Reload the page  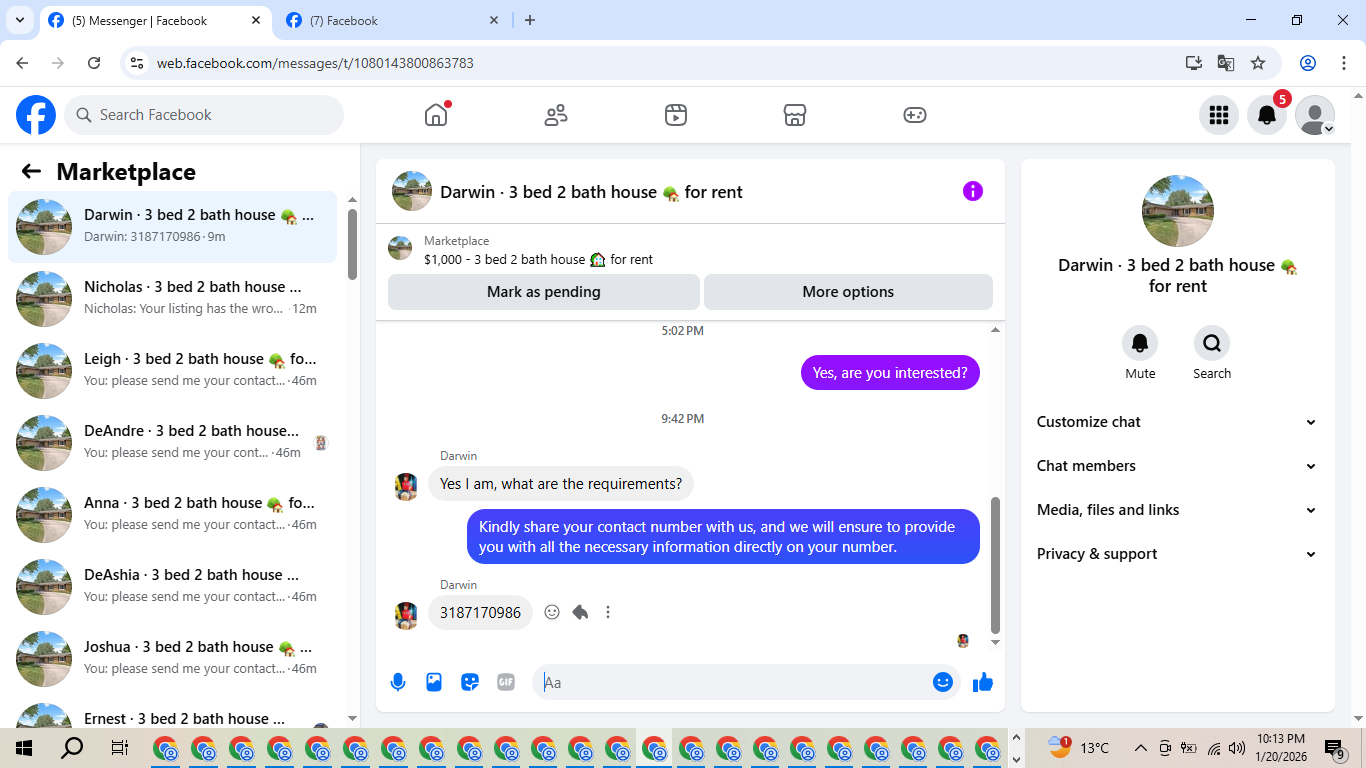click(94, 63)
